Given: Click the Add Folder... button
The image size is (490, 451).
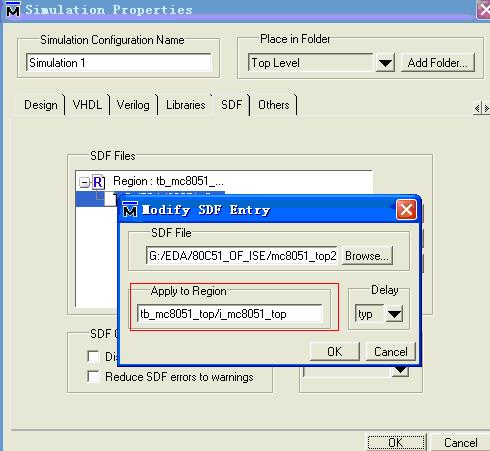Looking at the screenshot, I should (x=438, y=62).
